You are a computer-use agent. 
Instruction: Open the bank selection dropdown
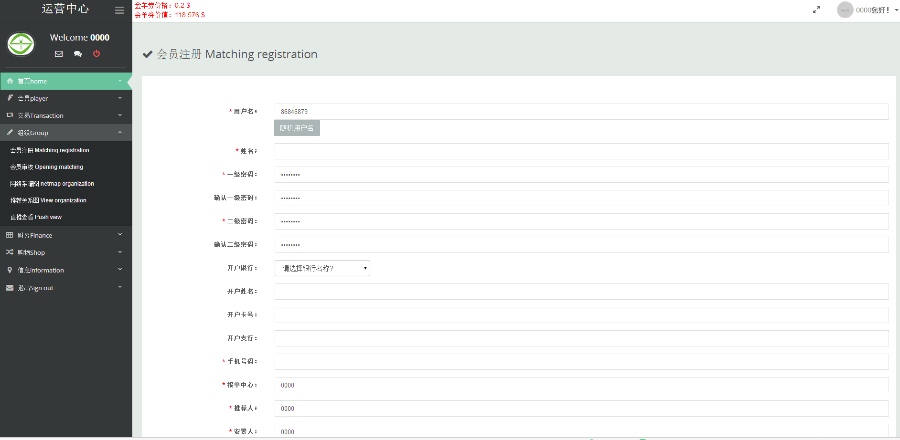tap(323, 268)
